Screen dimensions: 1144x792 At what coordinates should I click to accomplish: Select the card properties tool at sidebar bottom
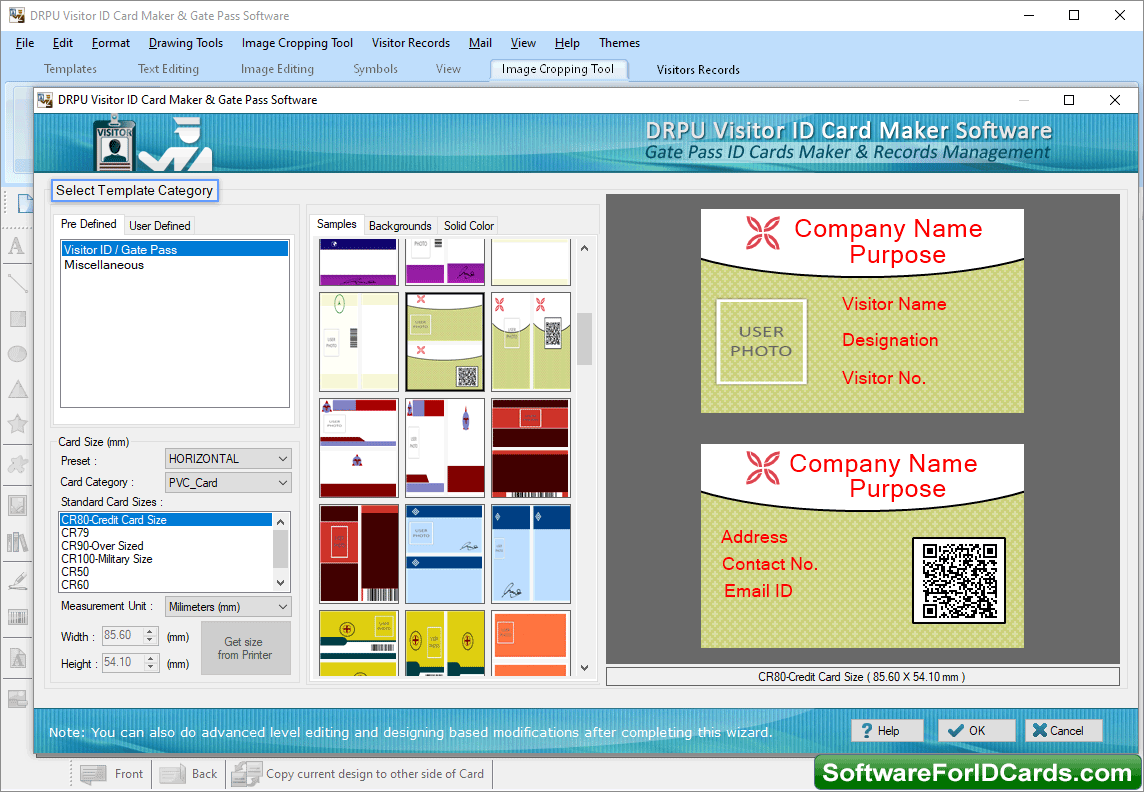(x=17, y=698)
